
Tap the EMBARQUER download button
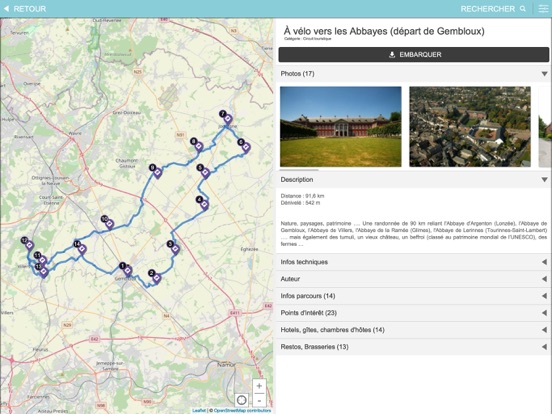(x=414, y=55)
